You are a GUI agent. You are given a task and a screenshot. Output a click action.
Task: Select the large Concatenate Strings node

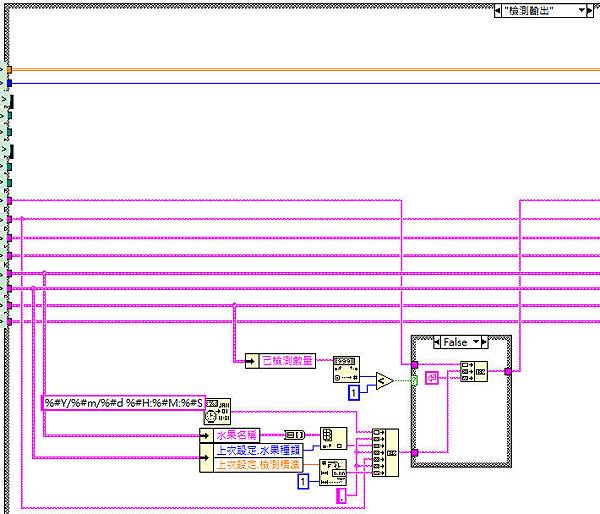coord(385,452)
